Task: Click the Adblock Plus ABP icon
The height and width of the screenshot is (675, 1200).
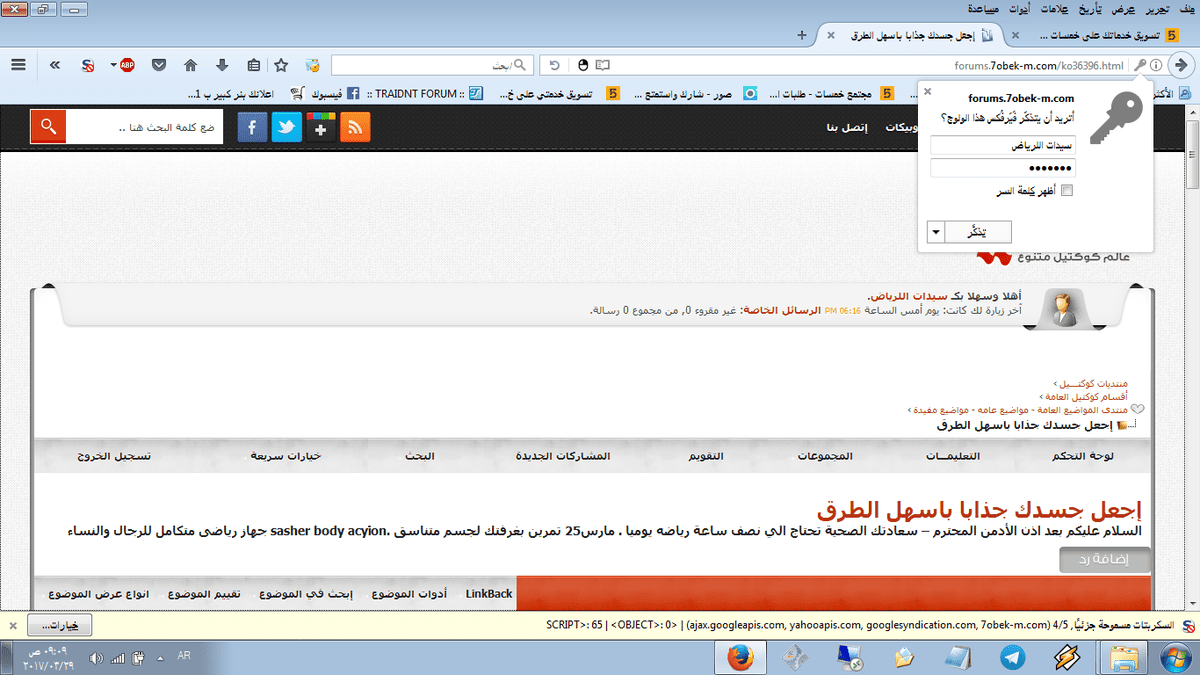Action: (x=128, y=65)
